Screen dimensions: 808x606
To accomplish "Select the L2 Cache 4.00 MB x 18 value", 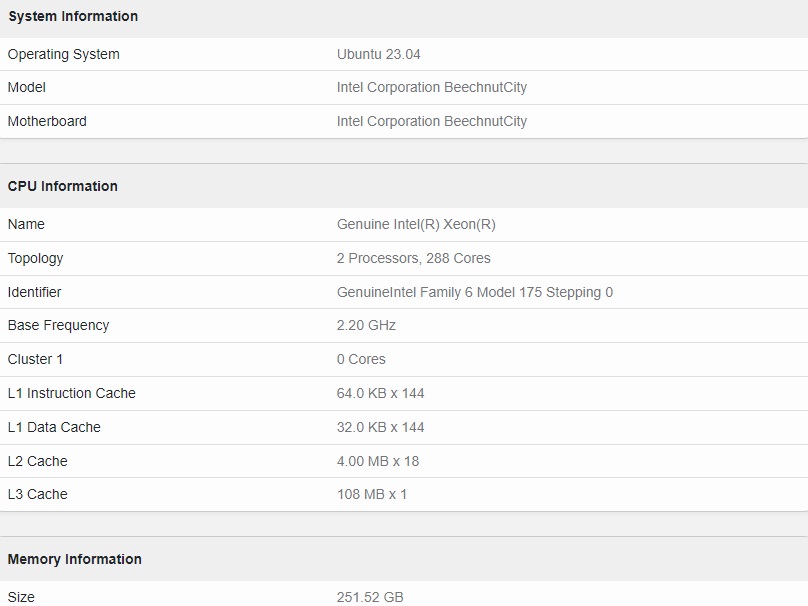I will pos(378,461).
